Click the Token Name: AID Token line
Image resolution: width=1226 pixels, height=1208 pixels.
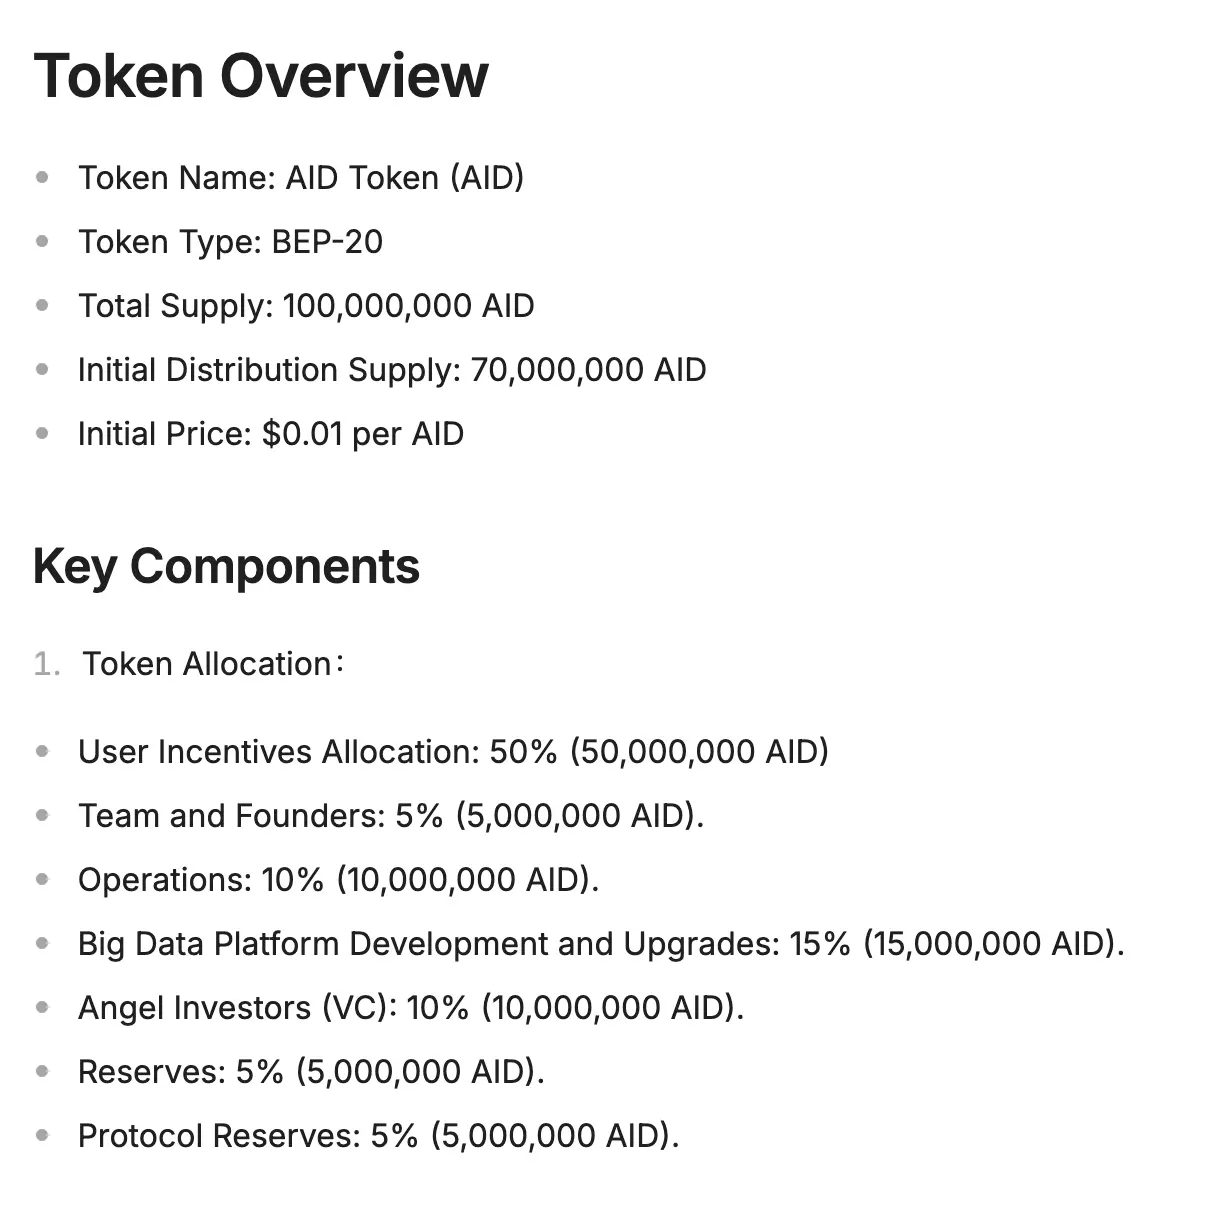click(301, 178)
